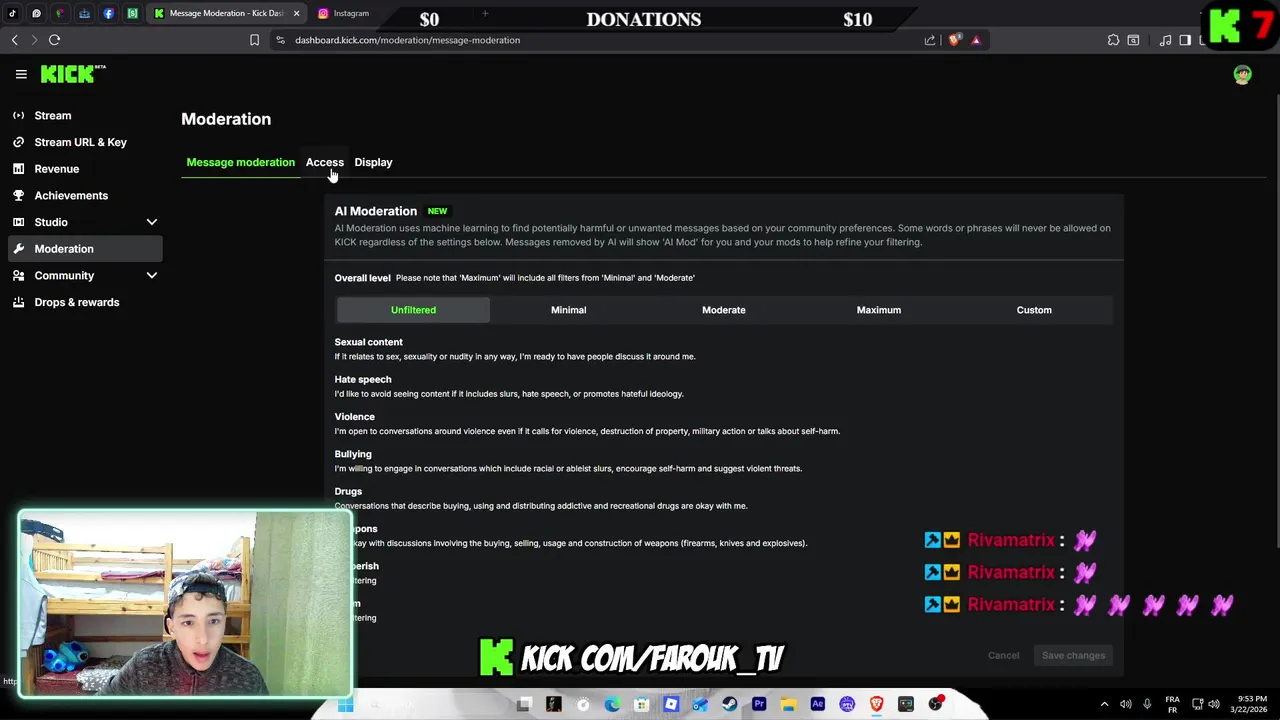Open Stream URL & Key page

84,142
